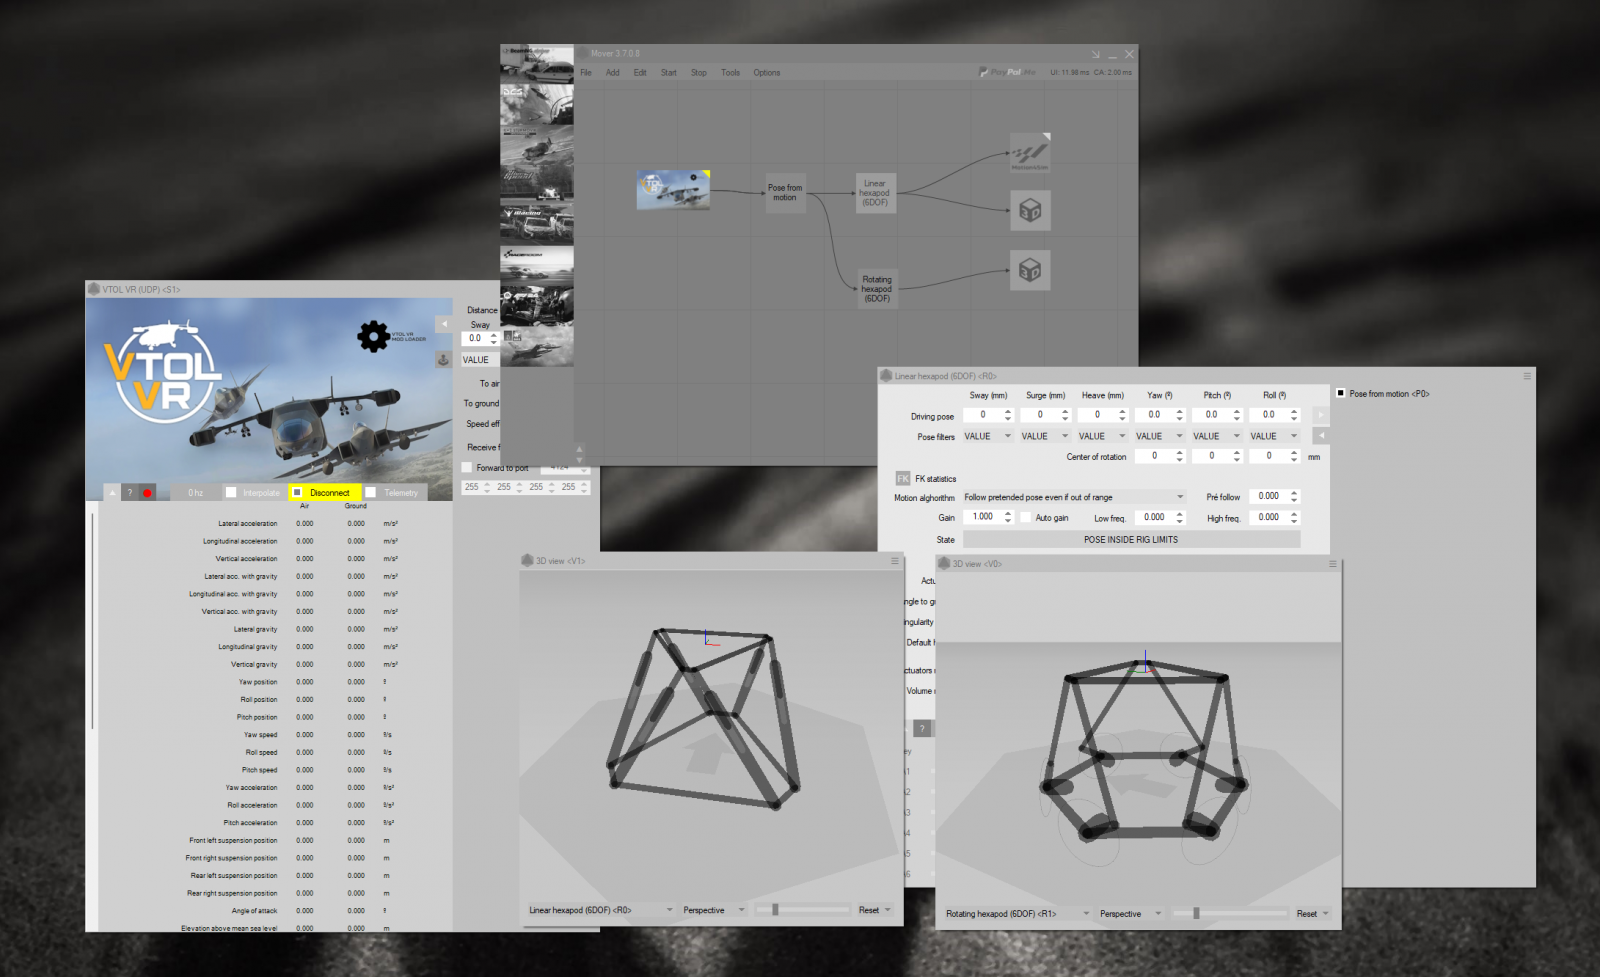Open the 3D view V1 hamburger menu
Screen dimensions: 1600x977
[x=895, y=561]
